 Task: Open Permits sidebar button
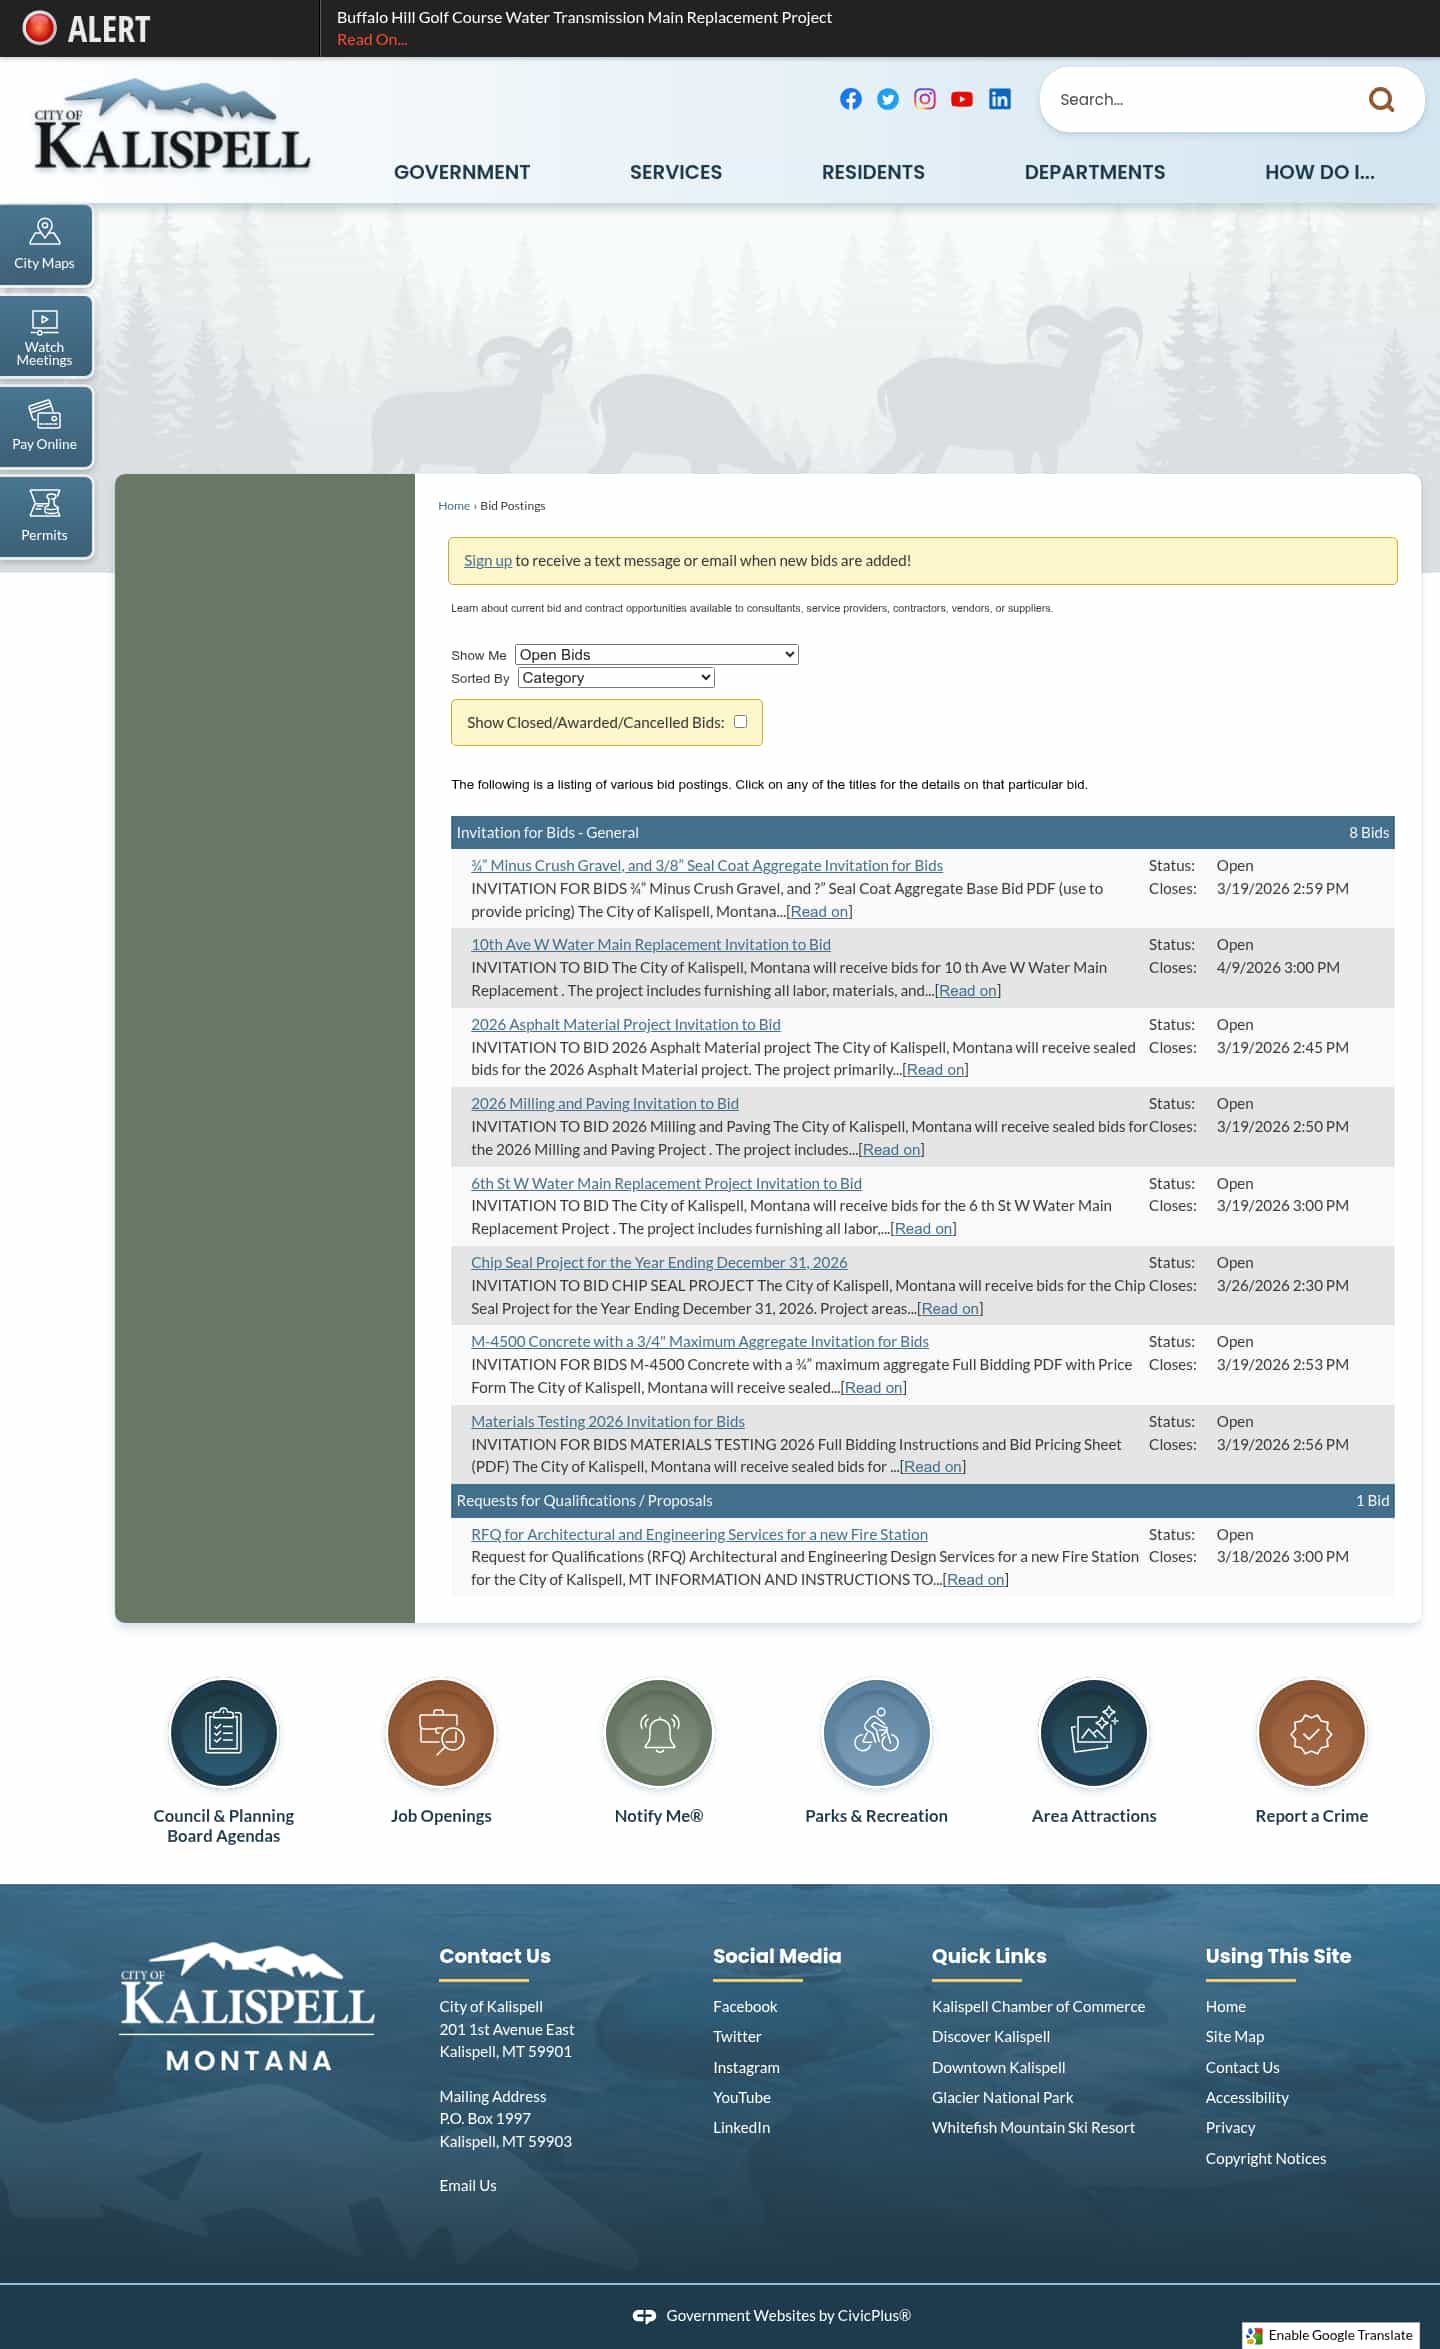[44, 517]
